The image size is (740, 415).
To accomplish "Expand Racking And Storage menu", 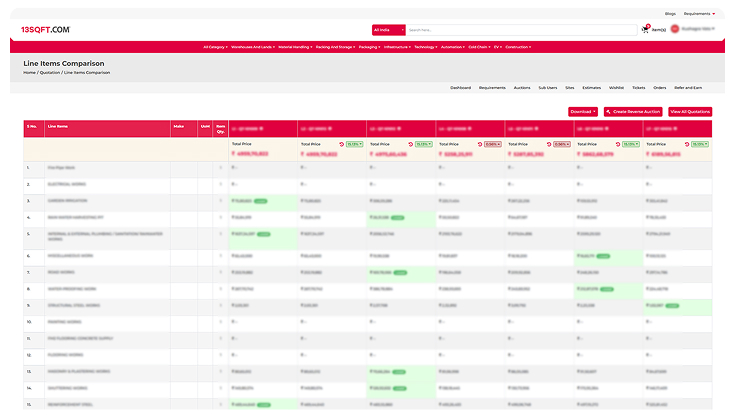I will tap(335, 47).
